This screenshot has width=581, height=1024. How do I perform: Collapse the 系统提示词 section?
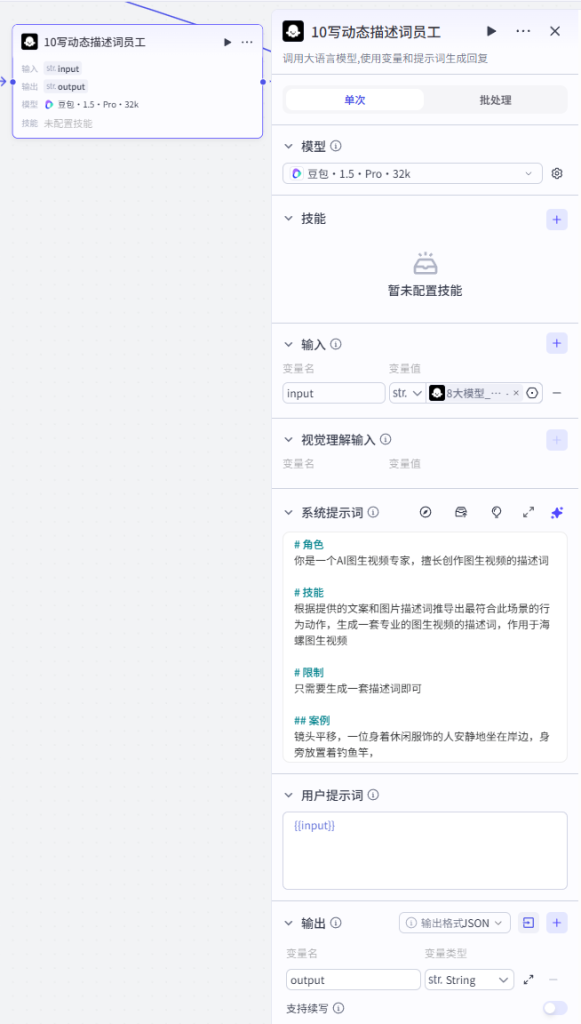click(x=289, y=513)
